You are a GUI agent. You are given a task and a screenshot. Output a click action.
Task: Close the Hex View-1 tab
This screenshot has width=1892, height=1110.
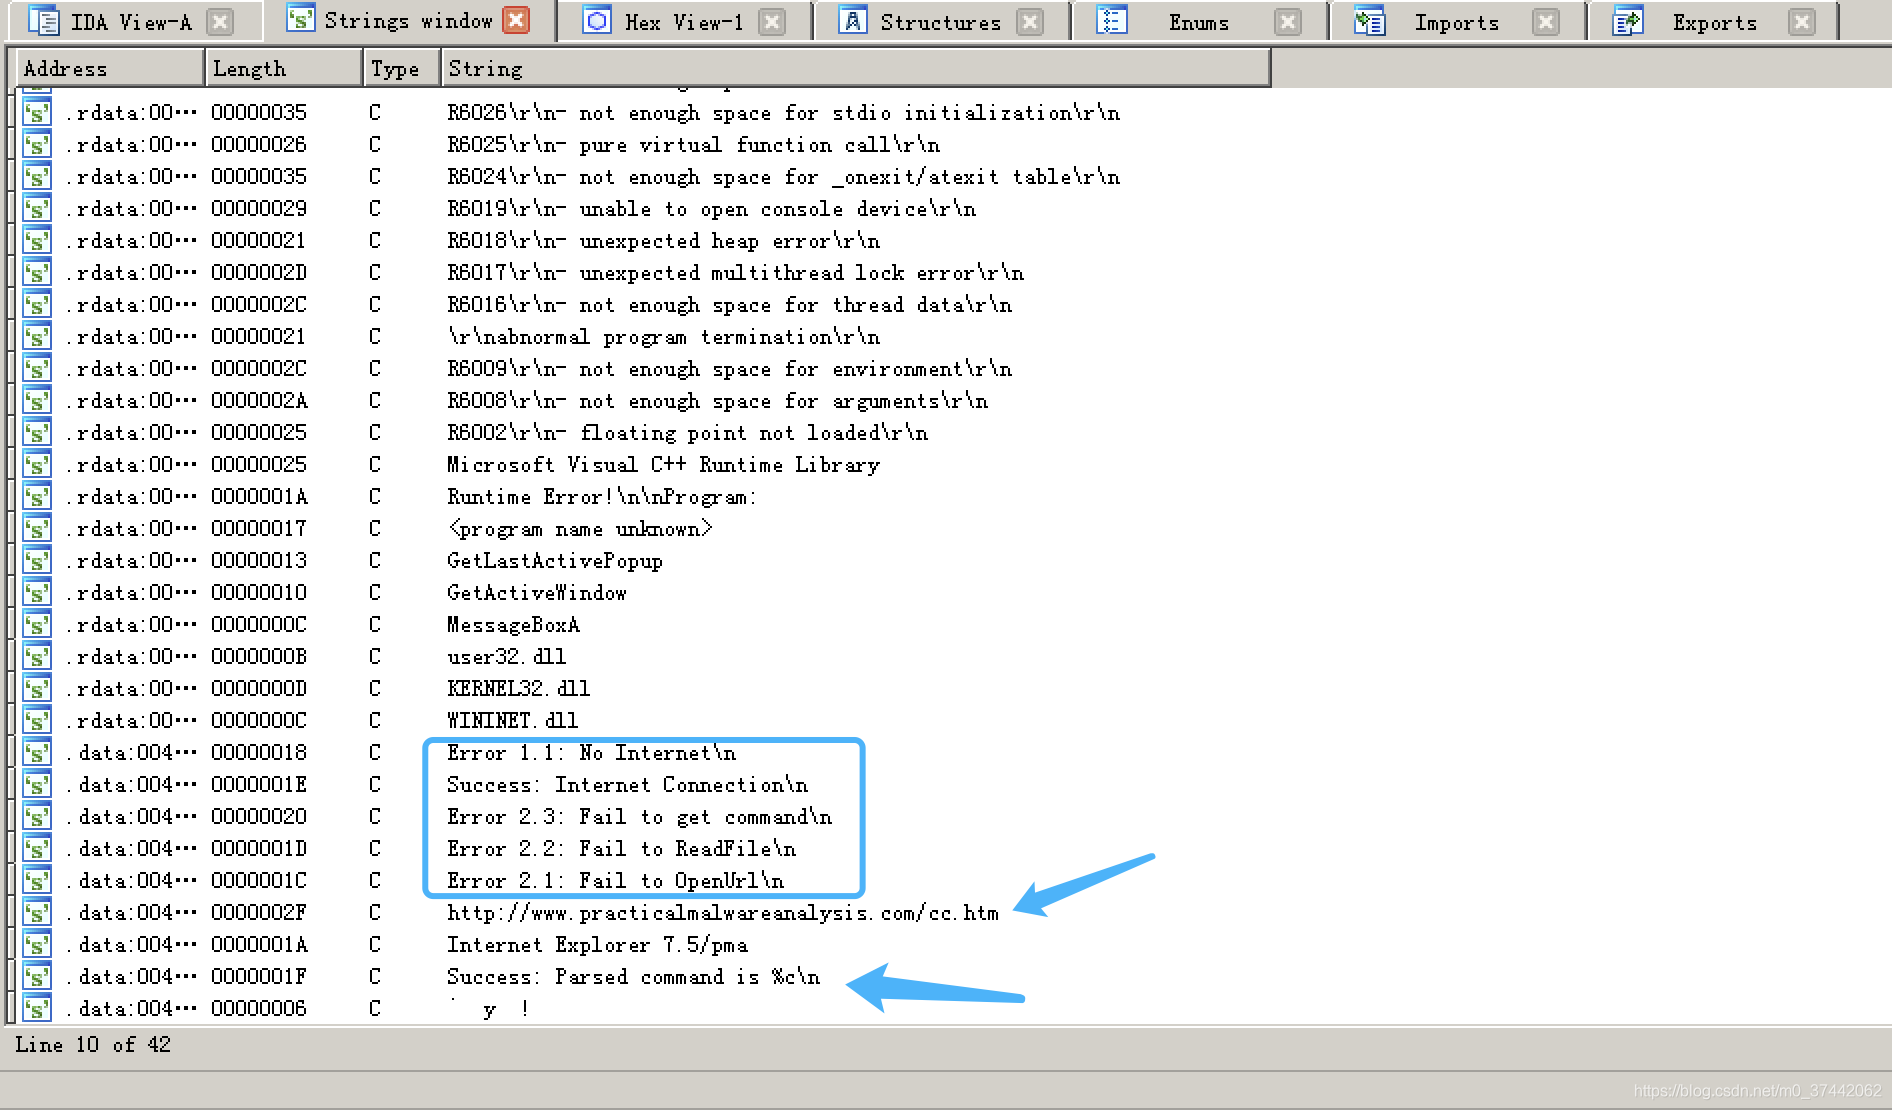tap(772, 22)
